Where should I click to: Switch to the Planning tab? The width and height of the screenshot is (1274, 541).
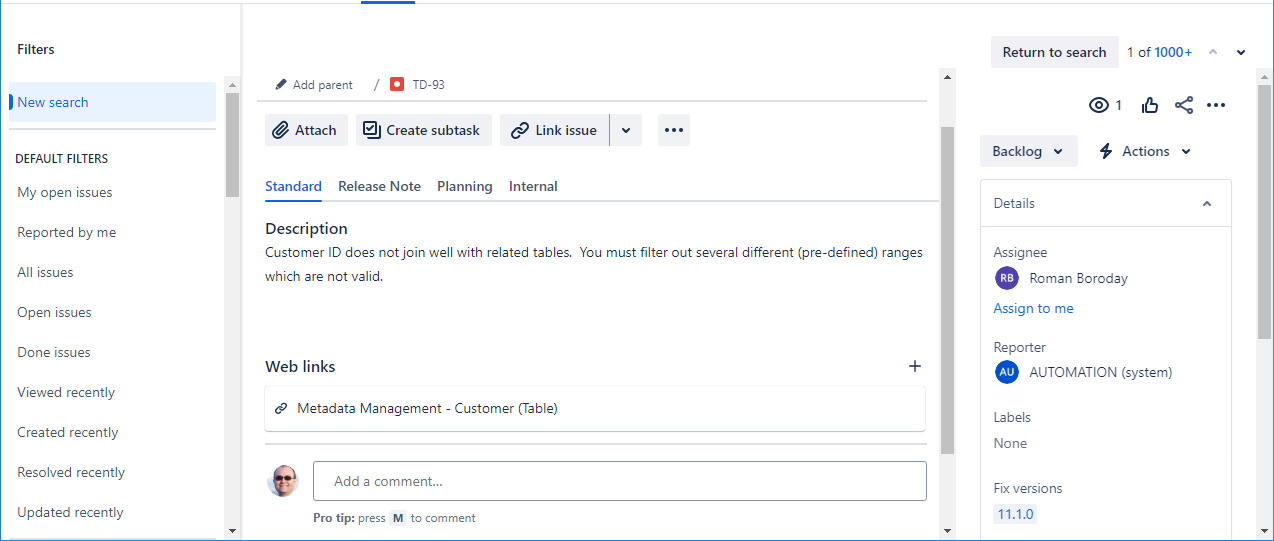pyautogui.click(x=464, y=186)
